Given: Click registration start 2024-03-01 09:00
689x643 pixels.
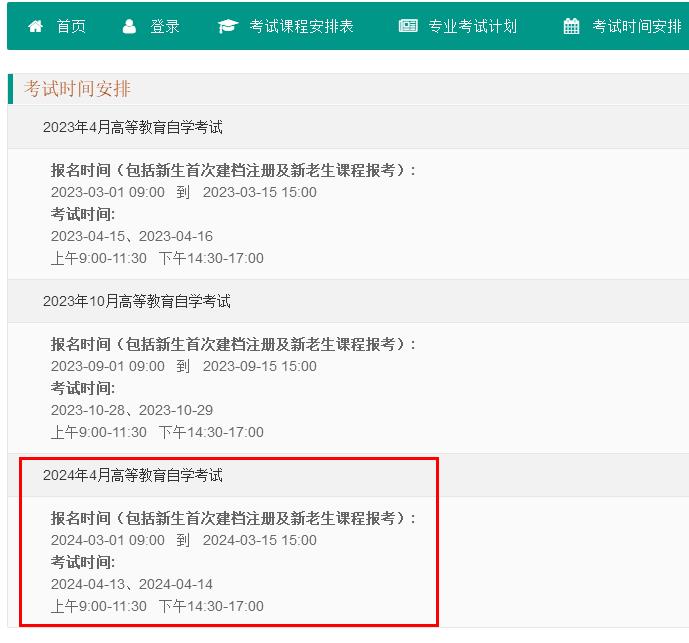Looking at the screenshot, I should 108,540.
